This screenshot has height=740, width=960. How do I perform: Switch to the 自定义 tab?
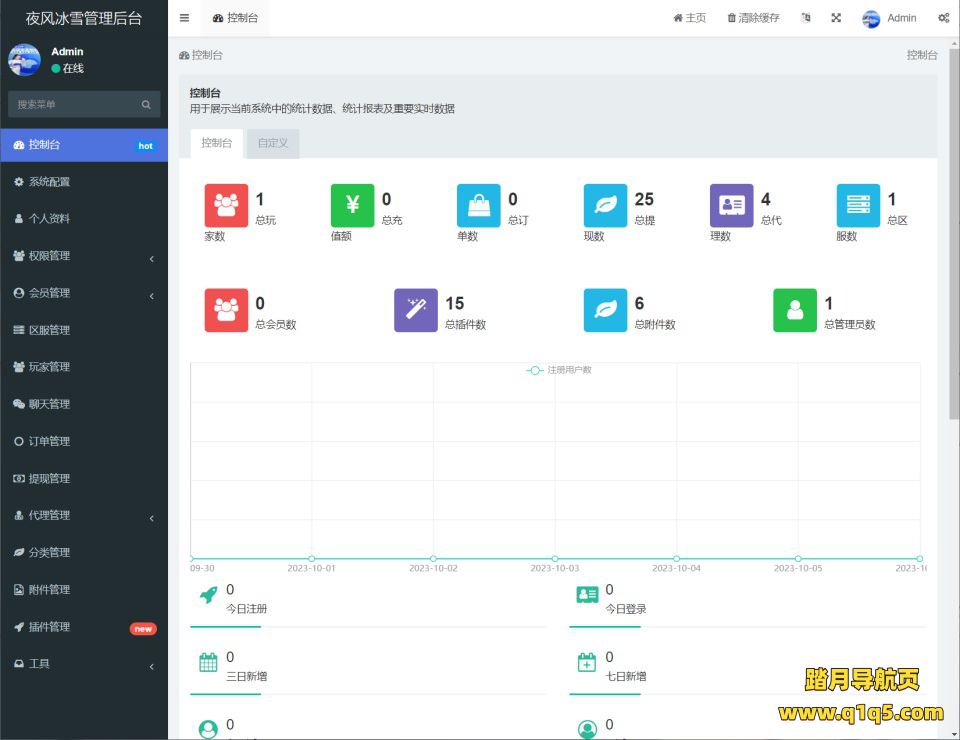272,143
